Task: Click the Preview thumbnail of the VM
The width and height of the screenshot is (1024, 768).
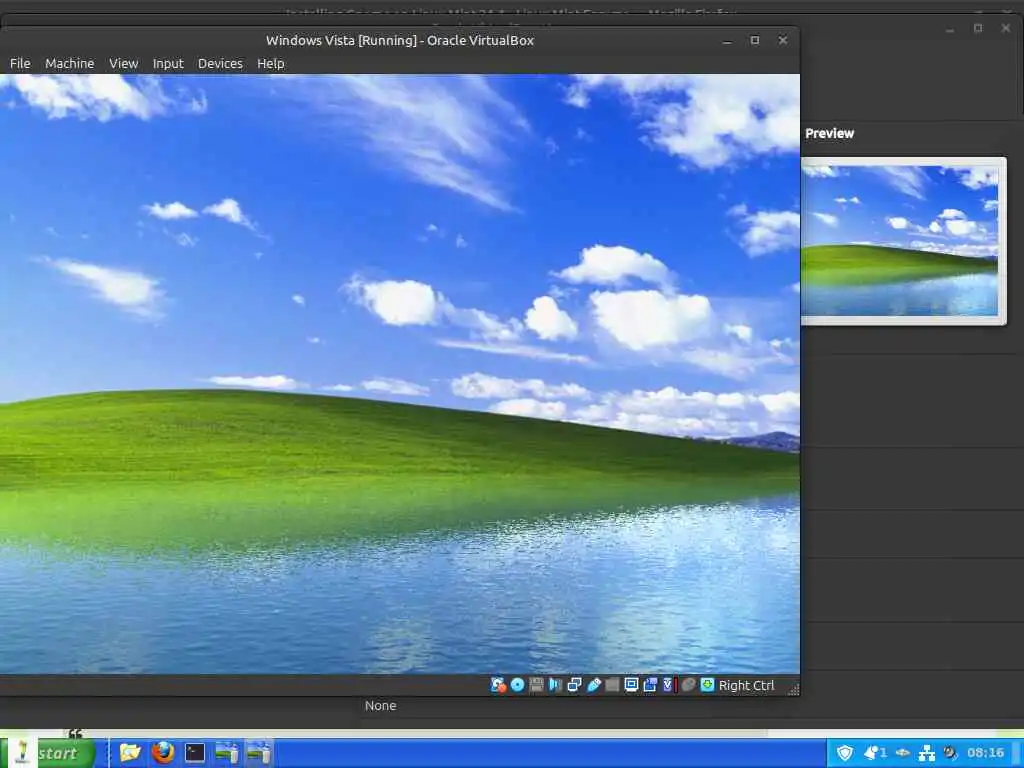Action: click(904, 241)
